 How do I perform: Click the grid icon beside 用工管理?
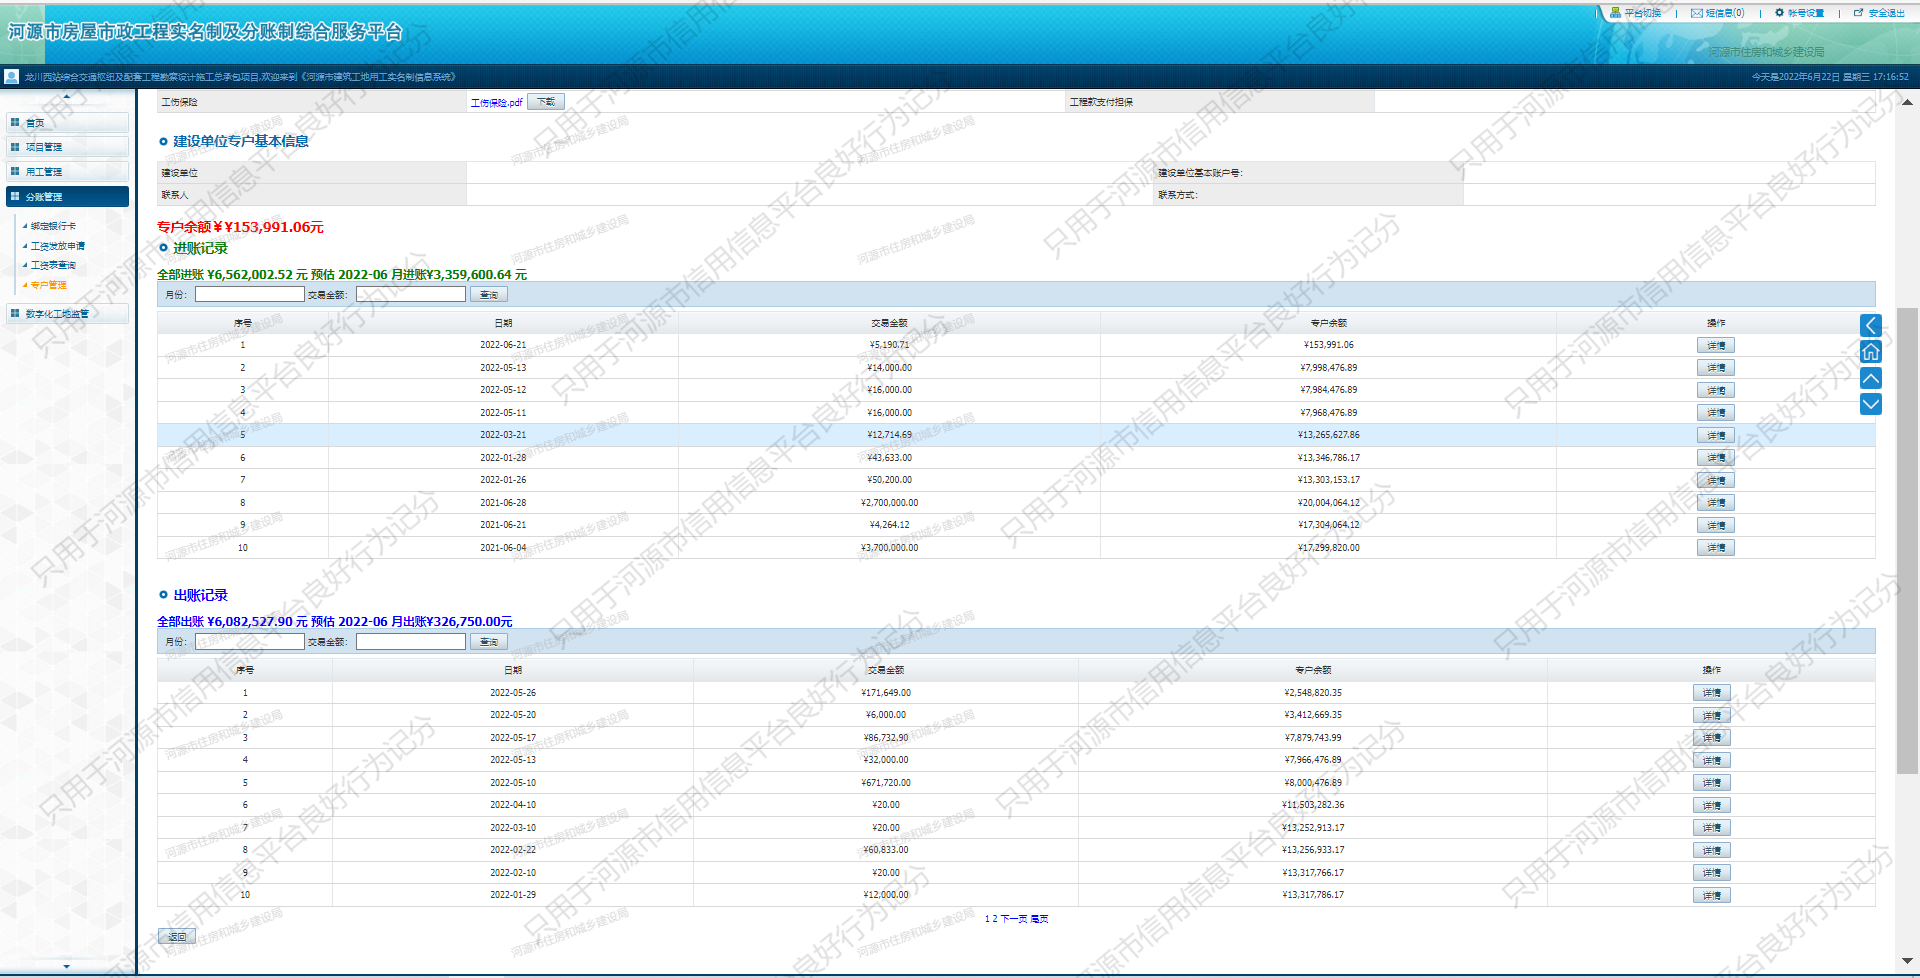click(15, 172)
